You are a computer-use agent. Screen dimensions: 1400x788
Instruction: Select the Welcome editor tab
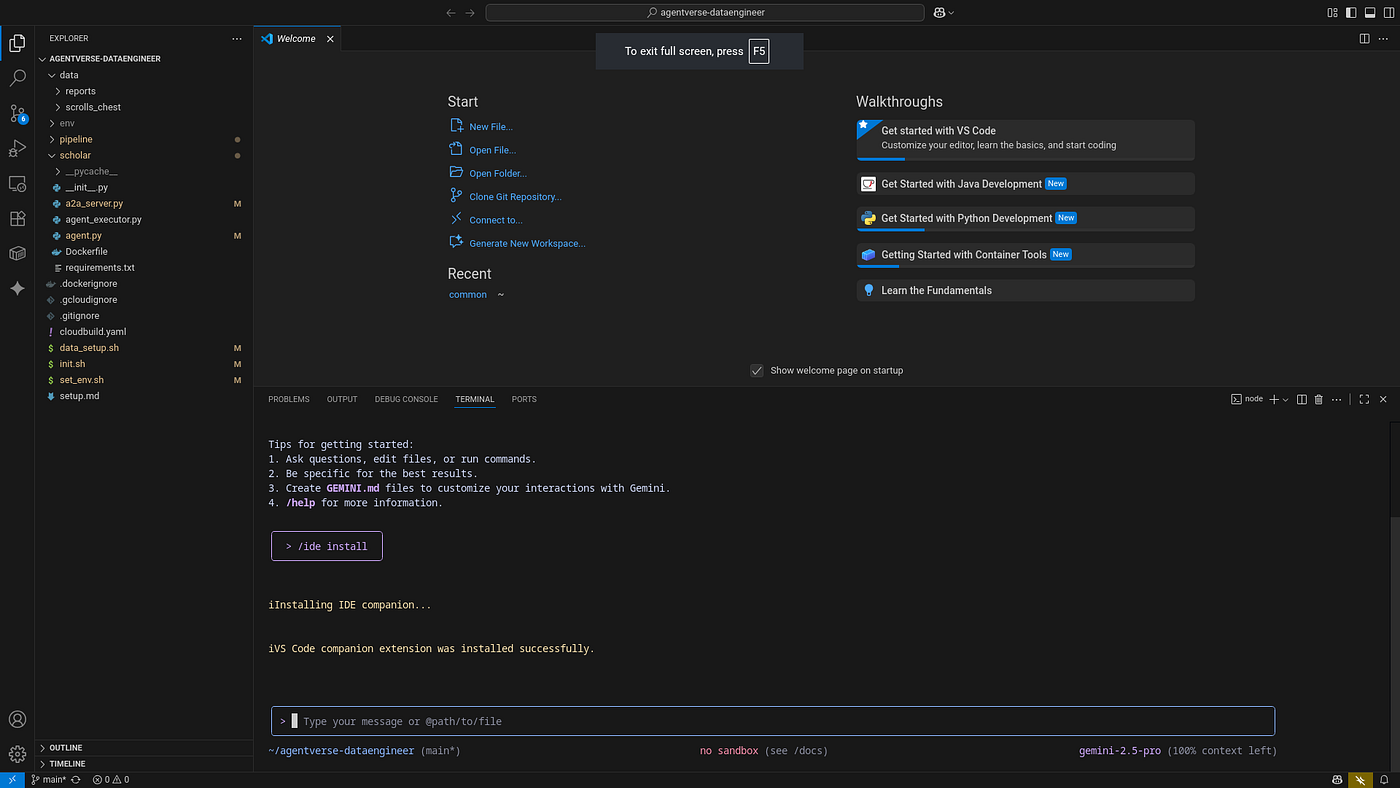(297, 39)
